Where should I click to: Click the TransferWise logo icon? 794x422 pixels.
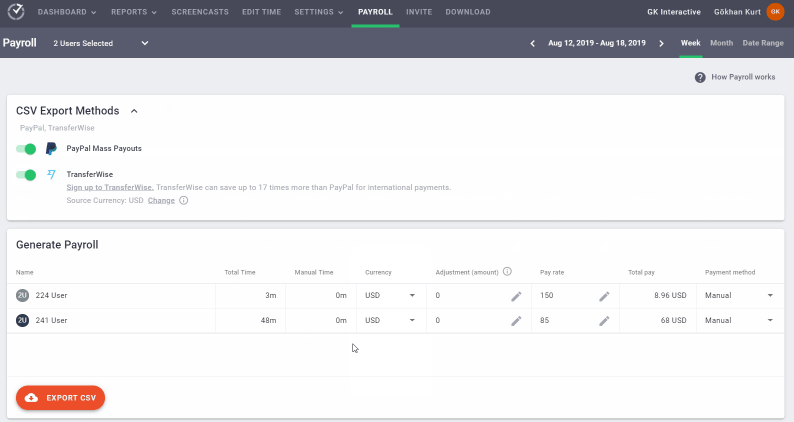tap(51, 174)
